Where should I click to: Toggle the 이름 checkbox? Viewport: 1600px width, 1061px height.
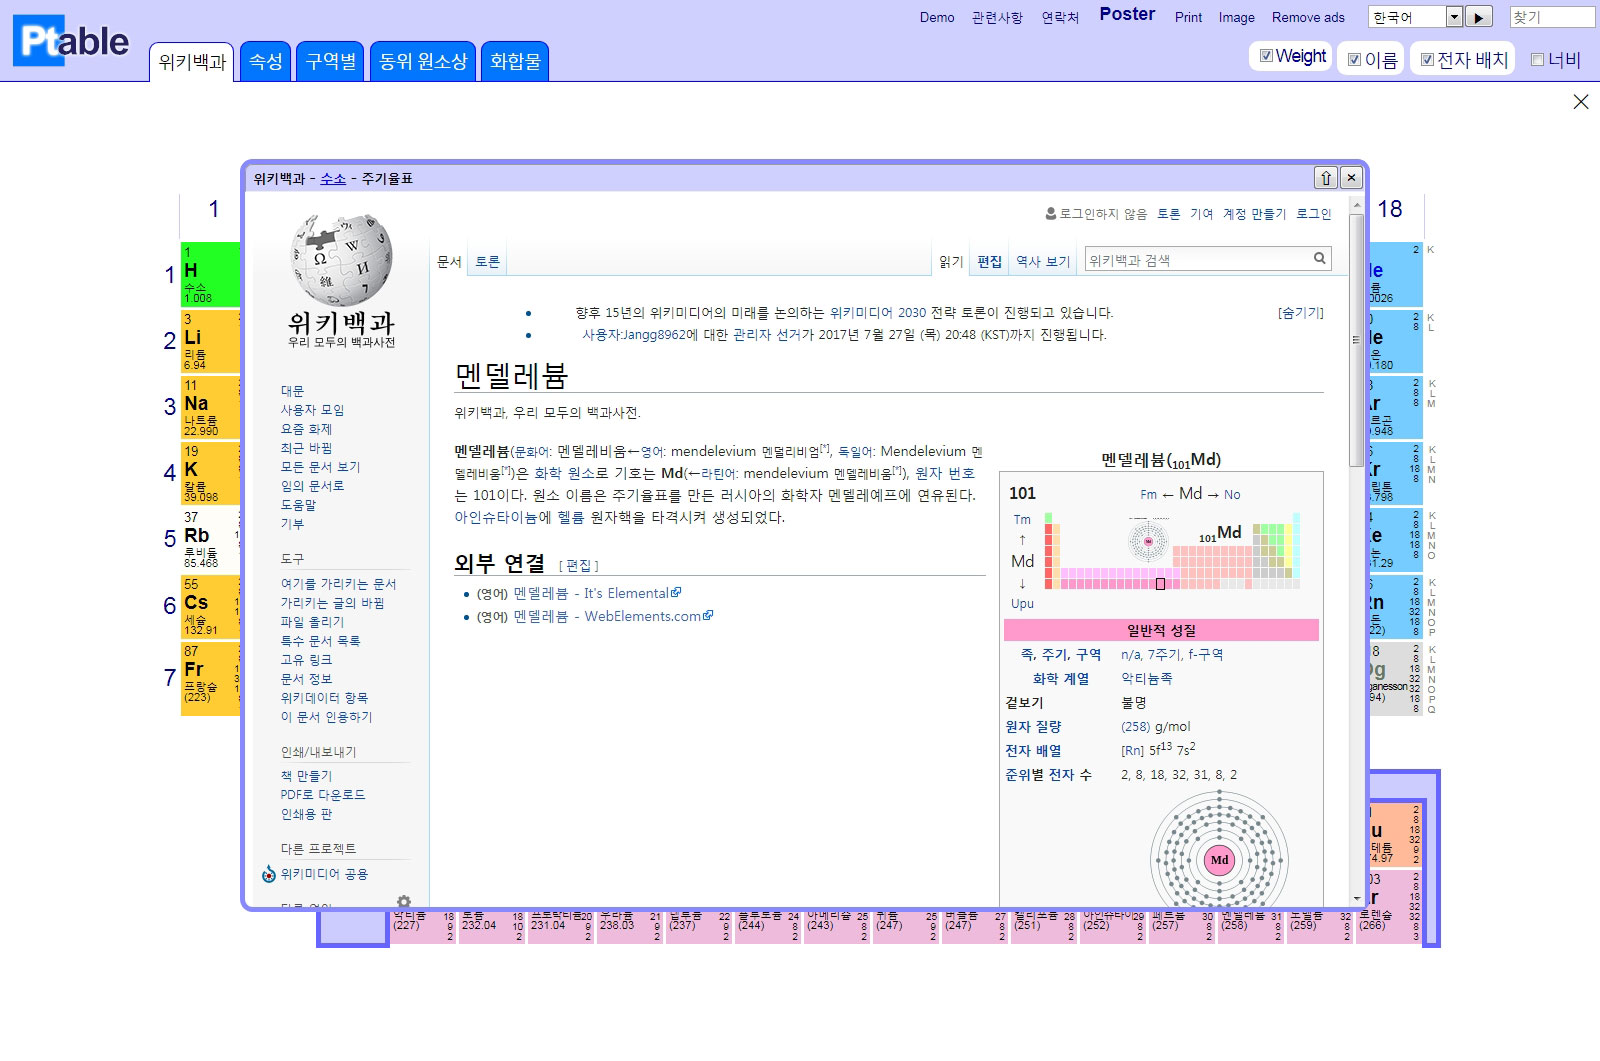tap(1355, 60)
